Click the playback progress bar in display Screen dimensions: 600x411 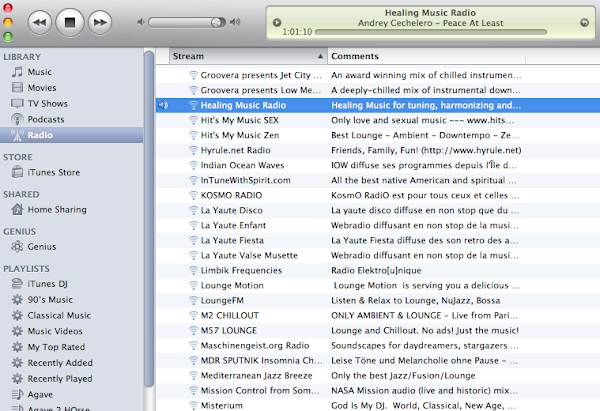431,32
